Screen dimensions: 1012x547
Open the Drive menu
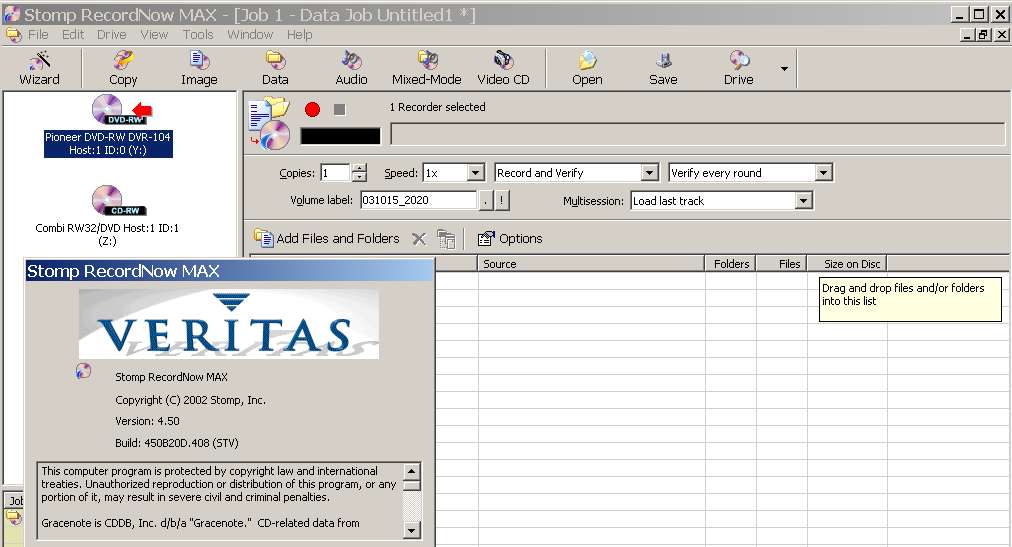pyautogui.click(x=112, y=34)
